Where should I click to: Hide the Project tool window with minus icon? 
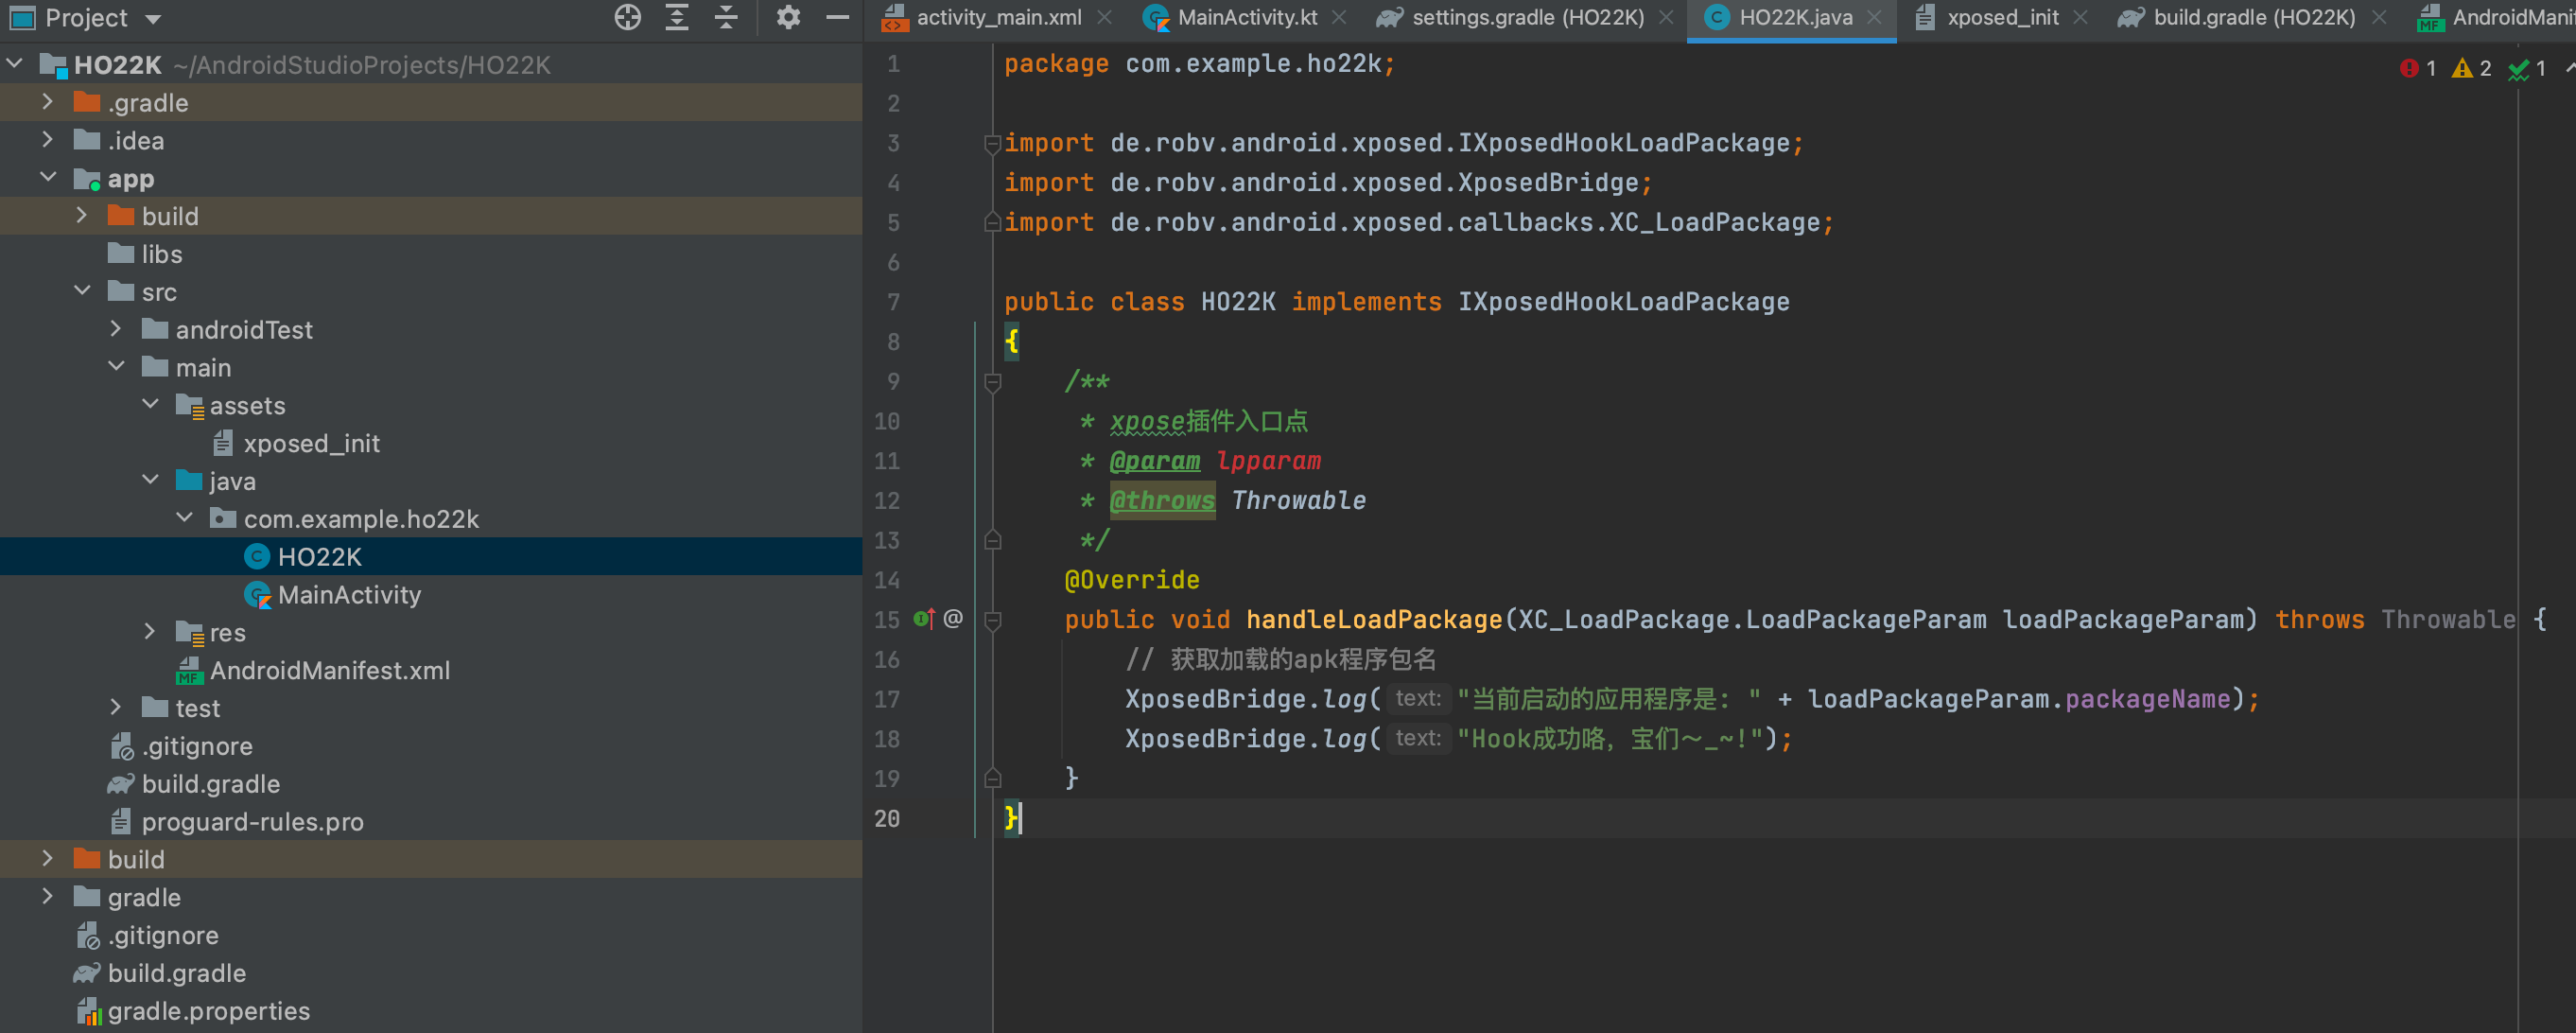(x=838, y=17)
